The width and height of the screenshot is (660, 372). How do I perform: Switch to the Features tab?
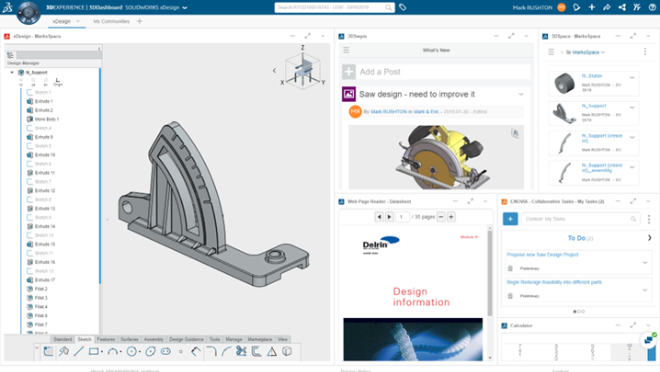(x=106, y=339)
